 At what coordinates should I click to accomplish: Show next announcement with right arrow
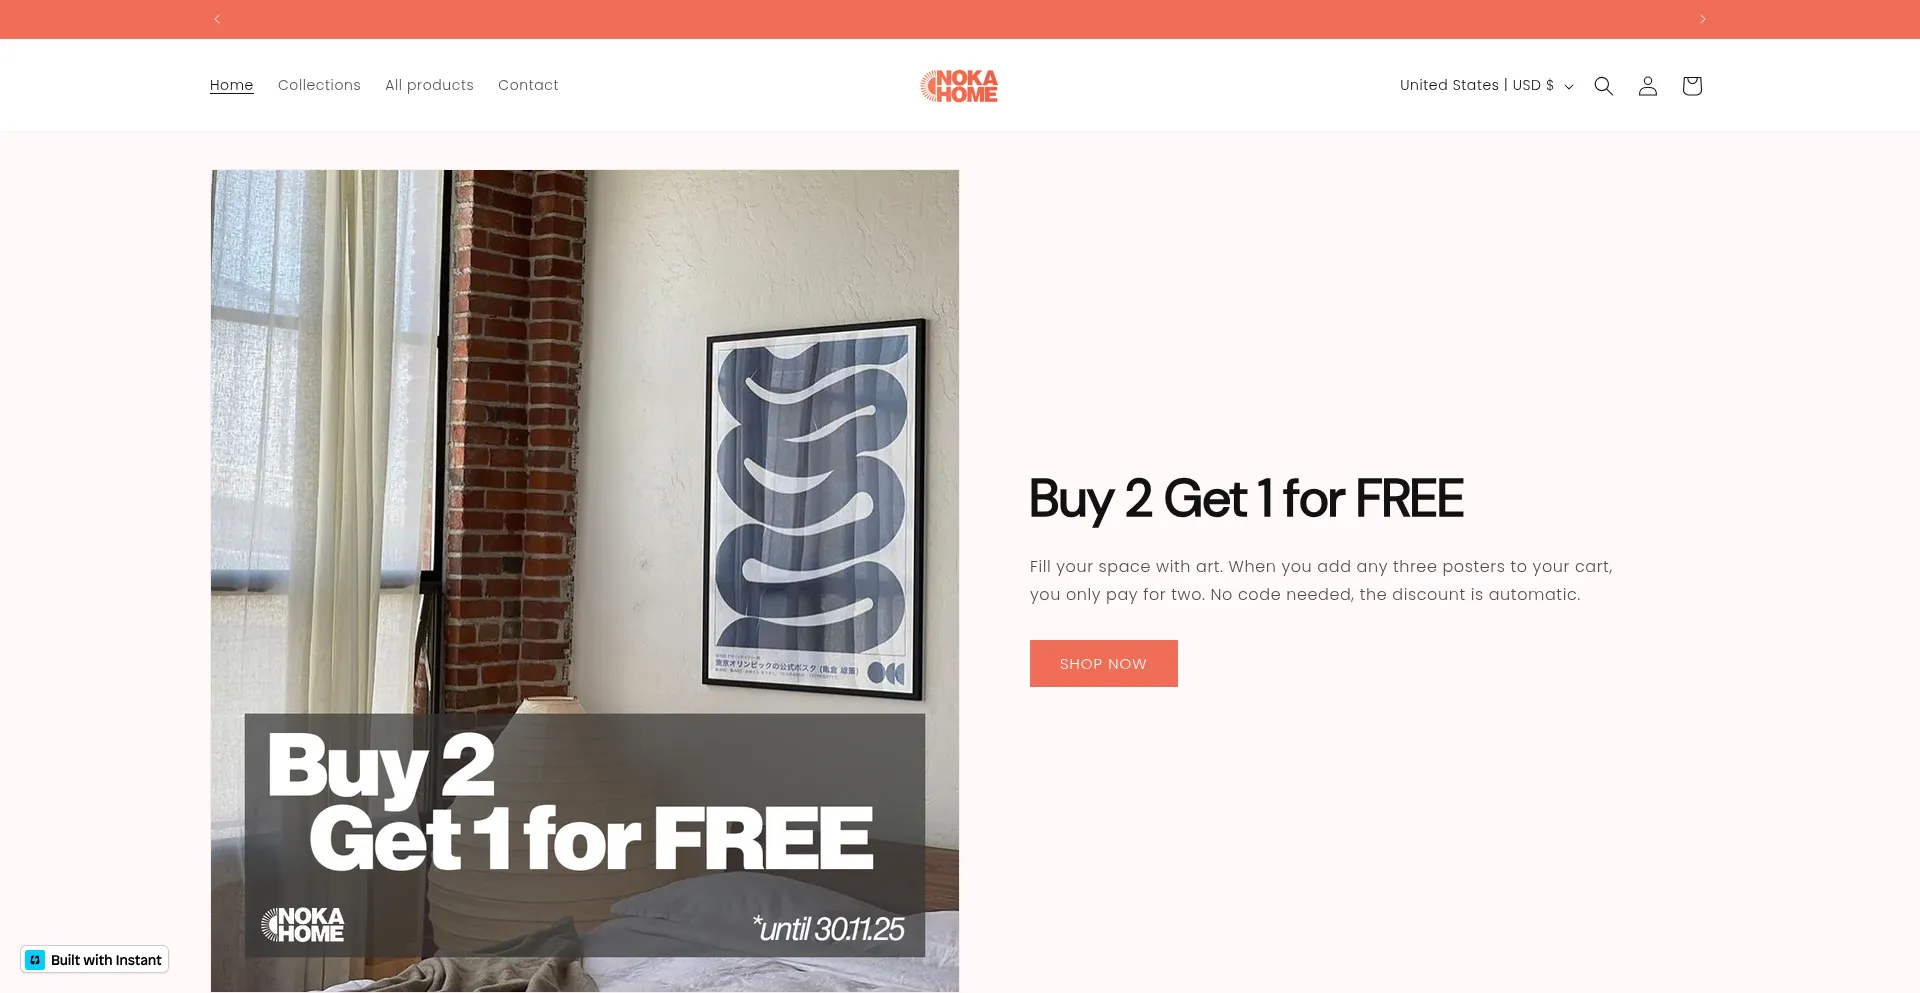pyautogui.click(x=1702, y=19)
